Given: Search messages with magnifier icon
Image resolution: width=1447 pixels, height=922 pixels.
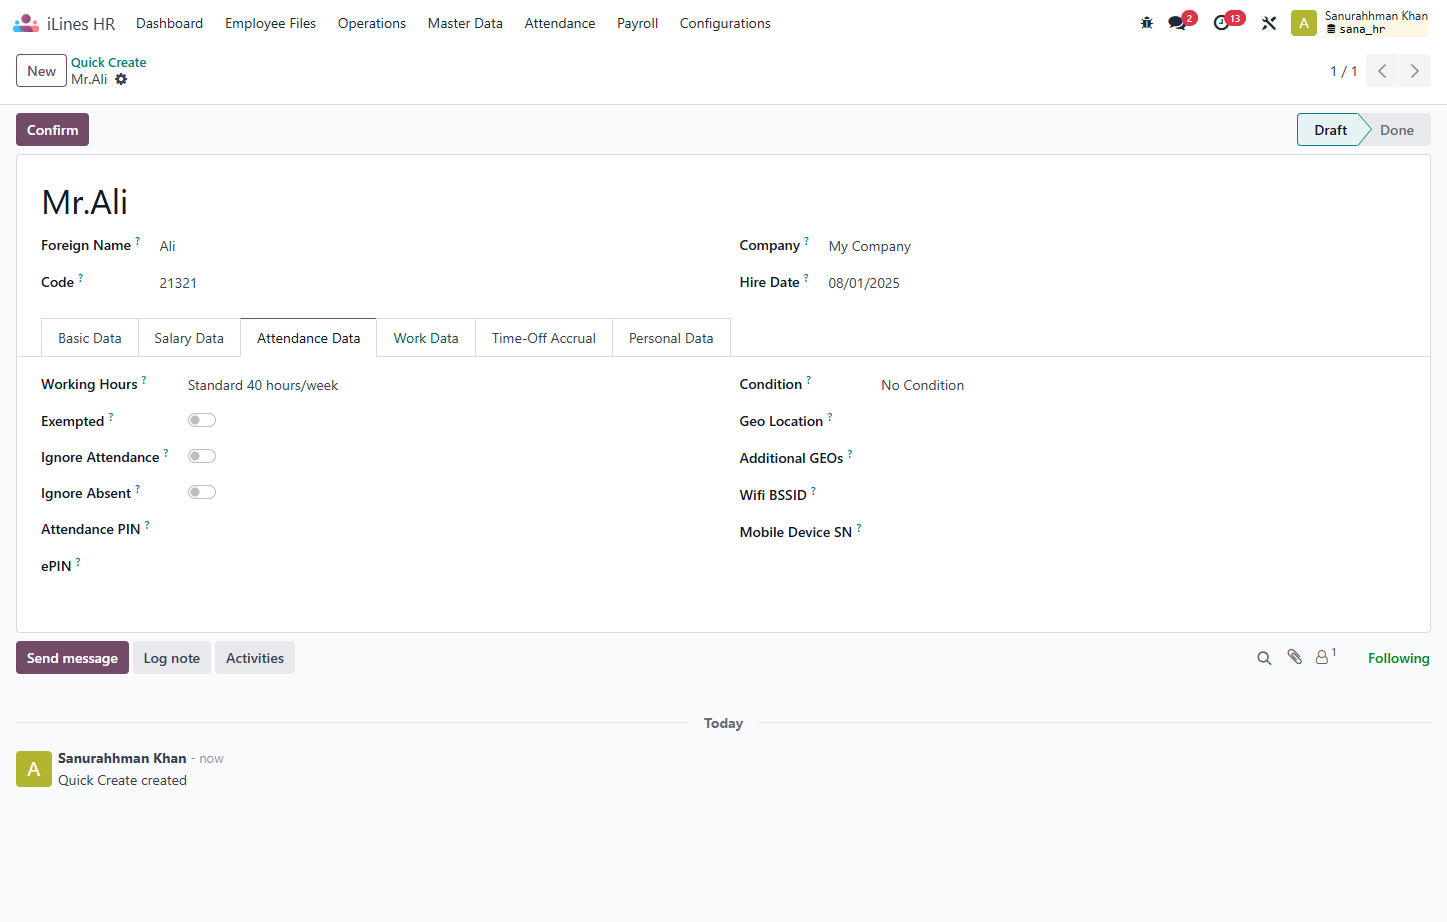Looking at the screenshot, I should pos(1264,658).
